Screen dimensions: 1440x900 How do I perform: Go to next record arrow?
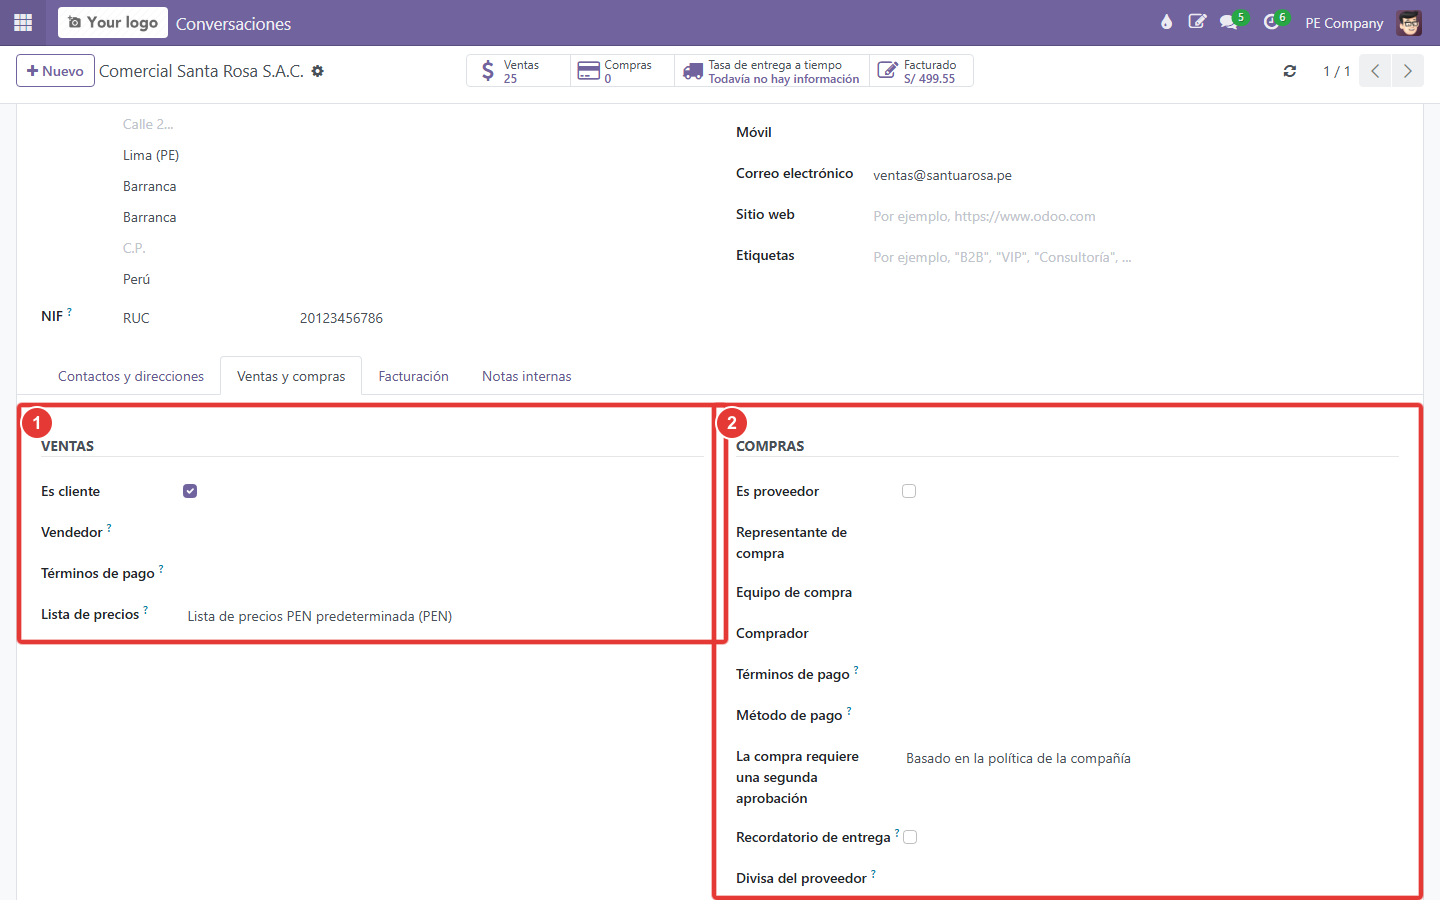click(1408, 71)
